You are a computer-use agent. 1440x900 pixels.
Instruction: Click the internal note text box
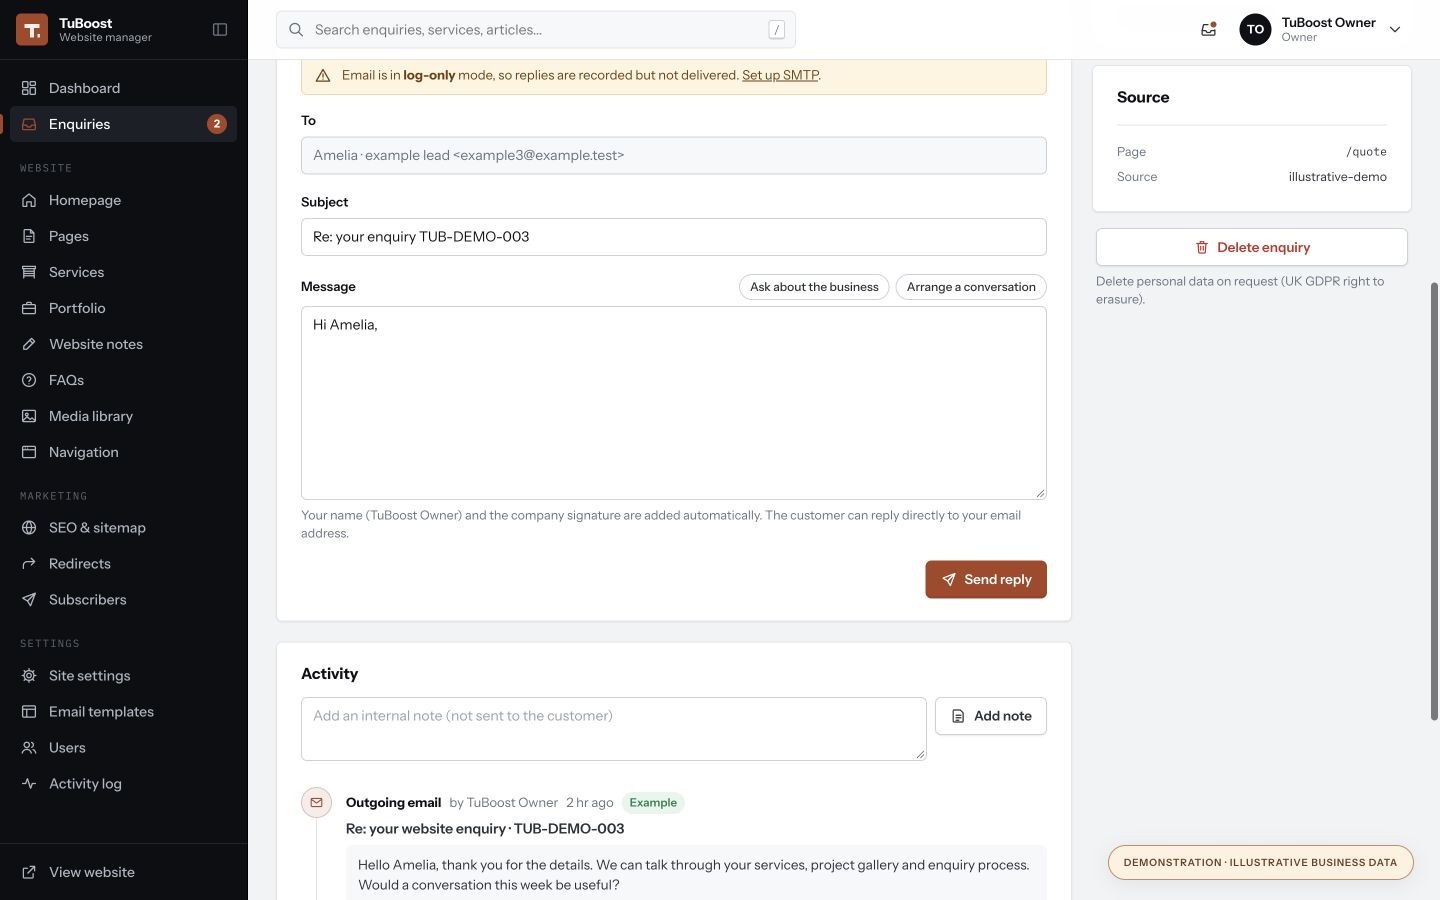[x=614, y=729]
